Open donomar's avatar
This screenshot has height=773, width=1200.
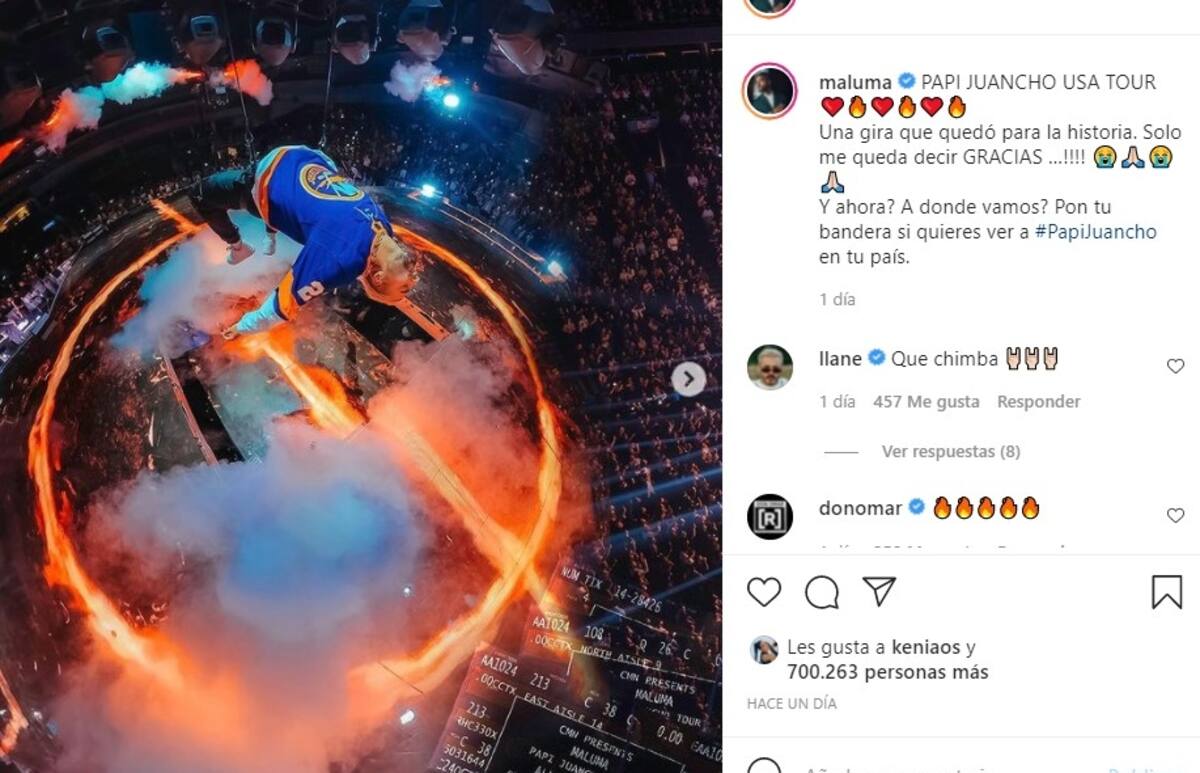click(x=770, y=517)
